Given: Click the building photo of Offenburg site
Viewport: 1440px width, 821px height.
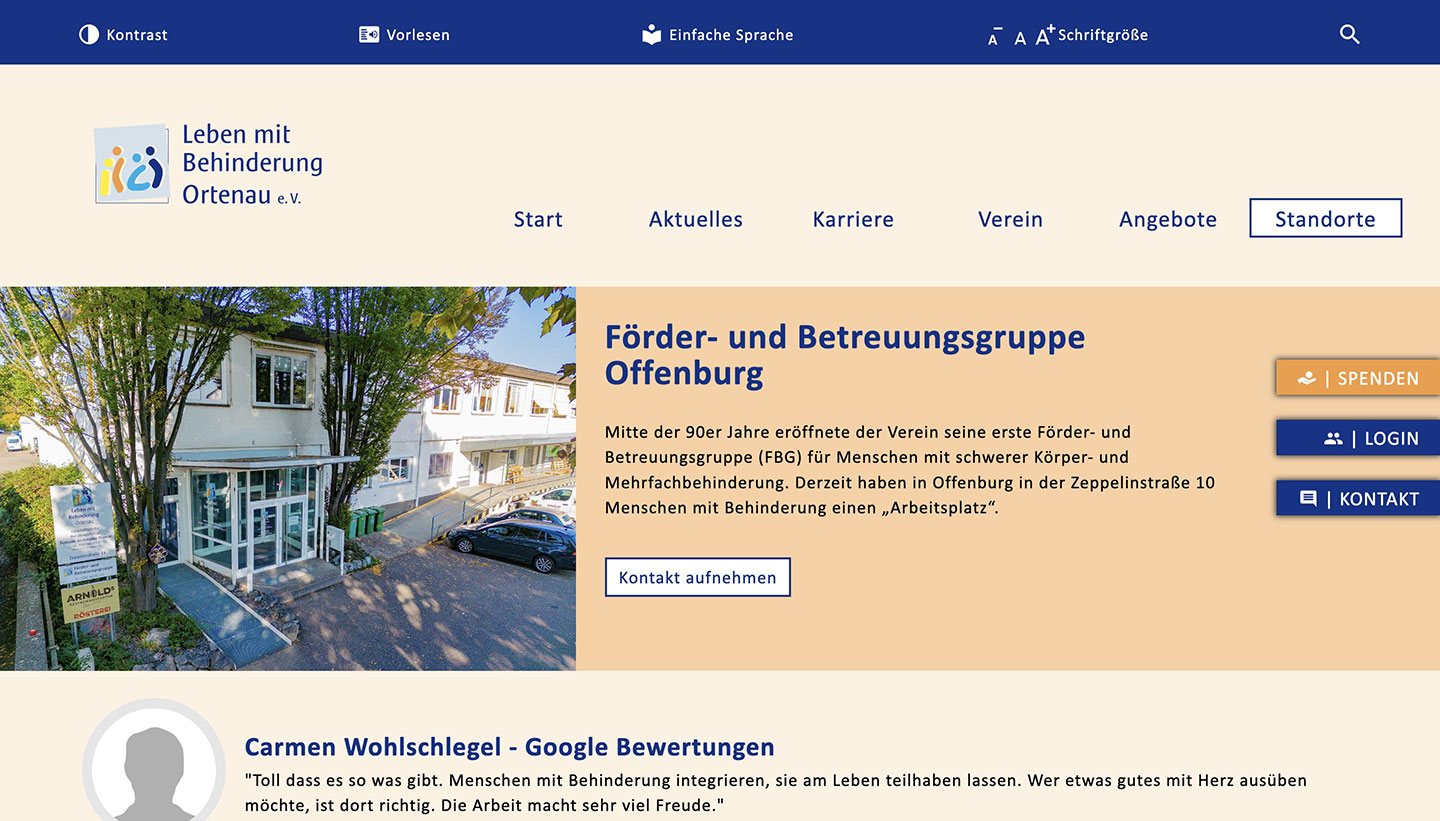Looking at the screenshot, I should tap(288, 478).
